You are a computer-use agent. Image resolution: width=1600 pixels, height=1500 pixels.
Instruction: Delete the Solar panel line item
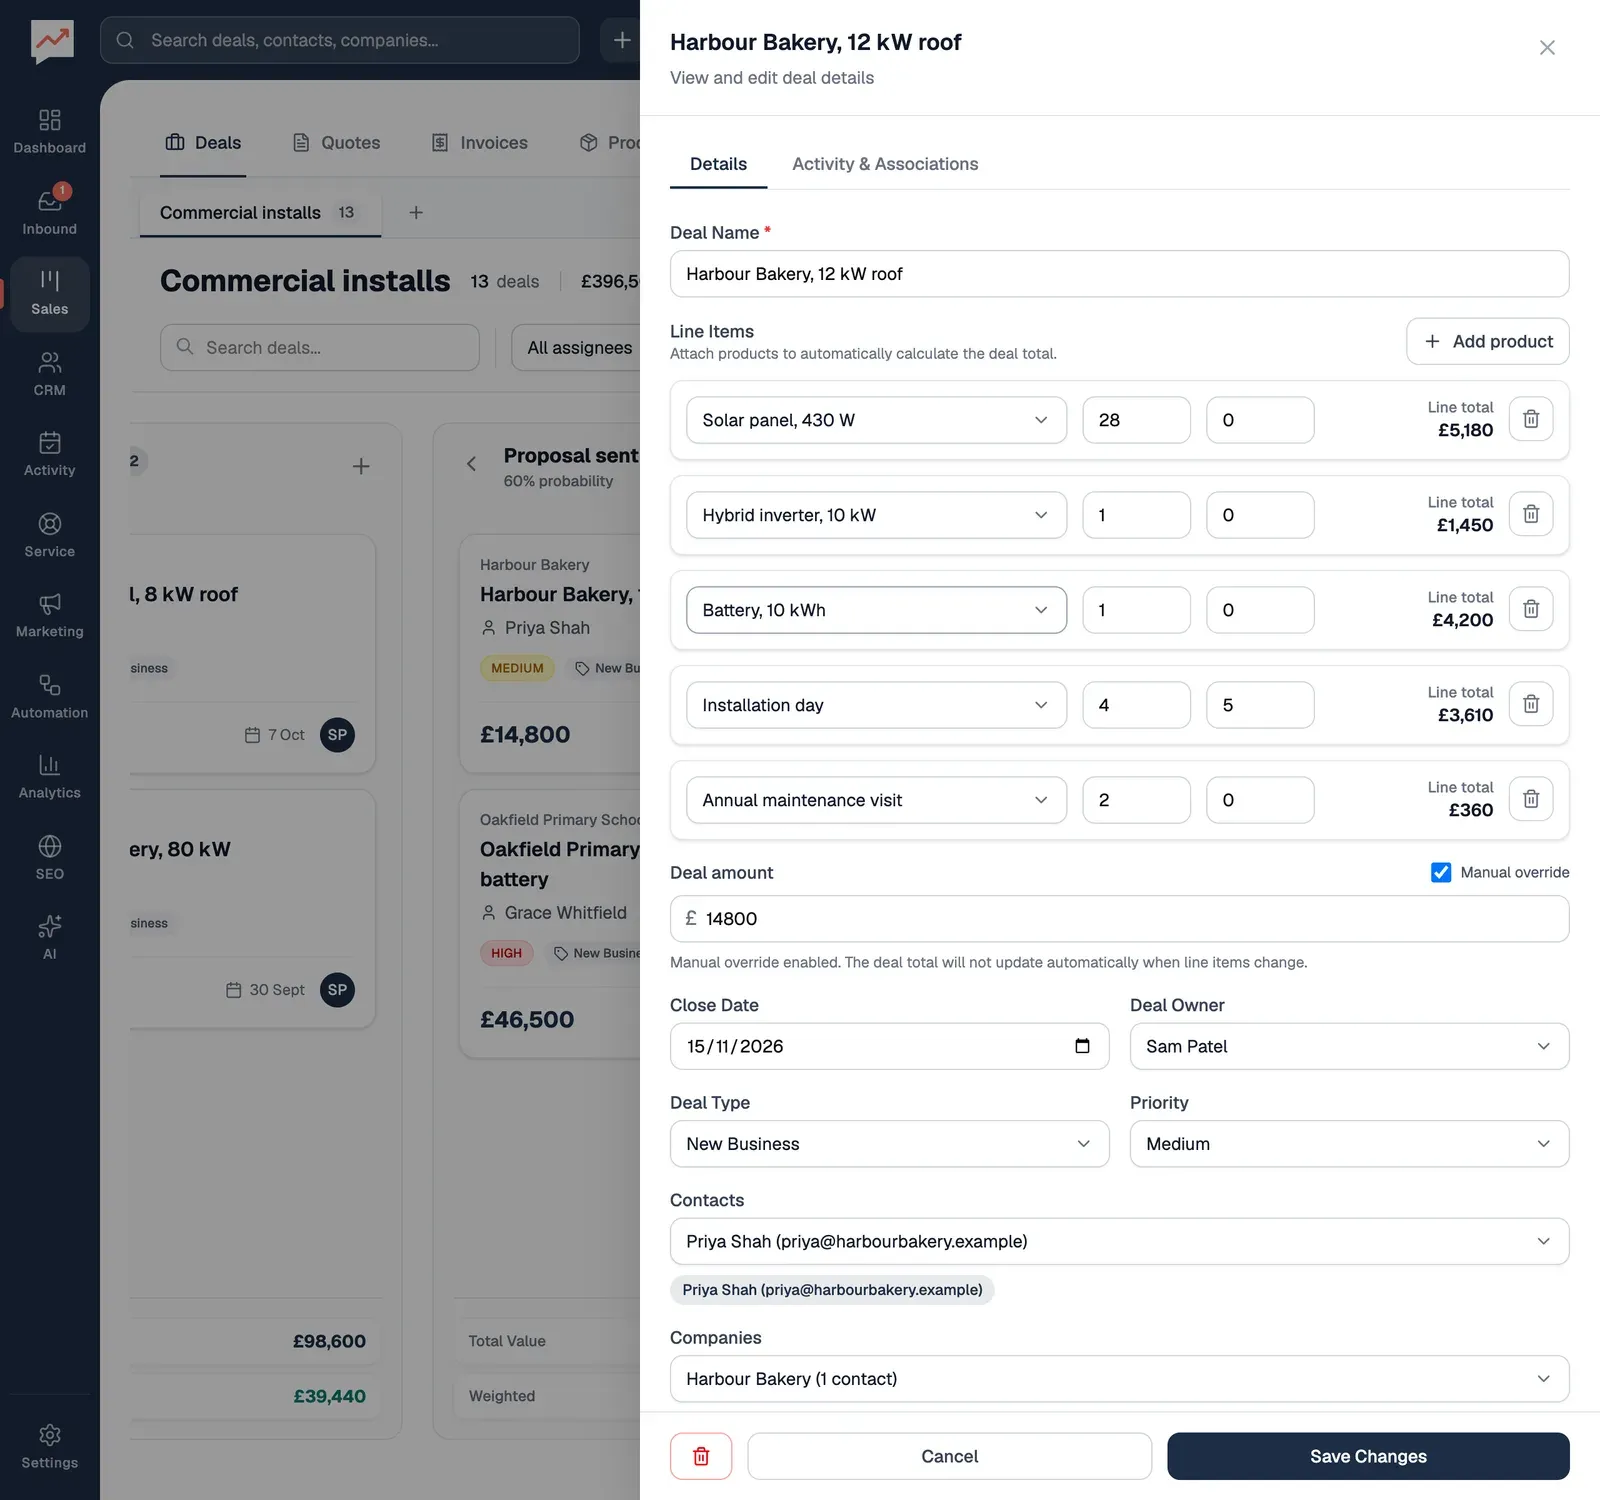1530,419
